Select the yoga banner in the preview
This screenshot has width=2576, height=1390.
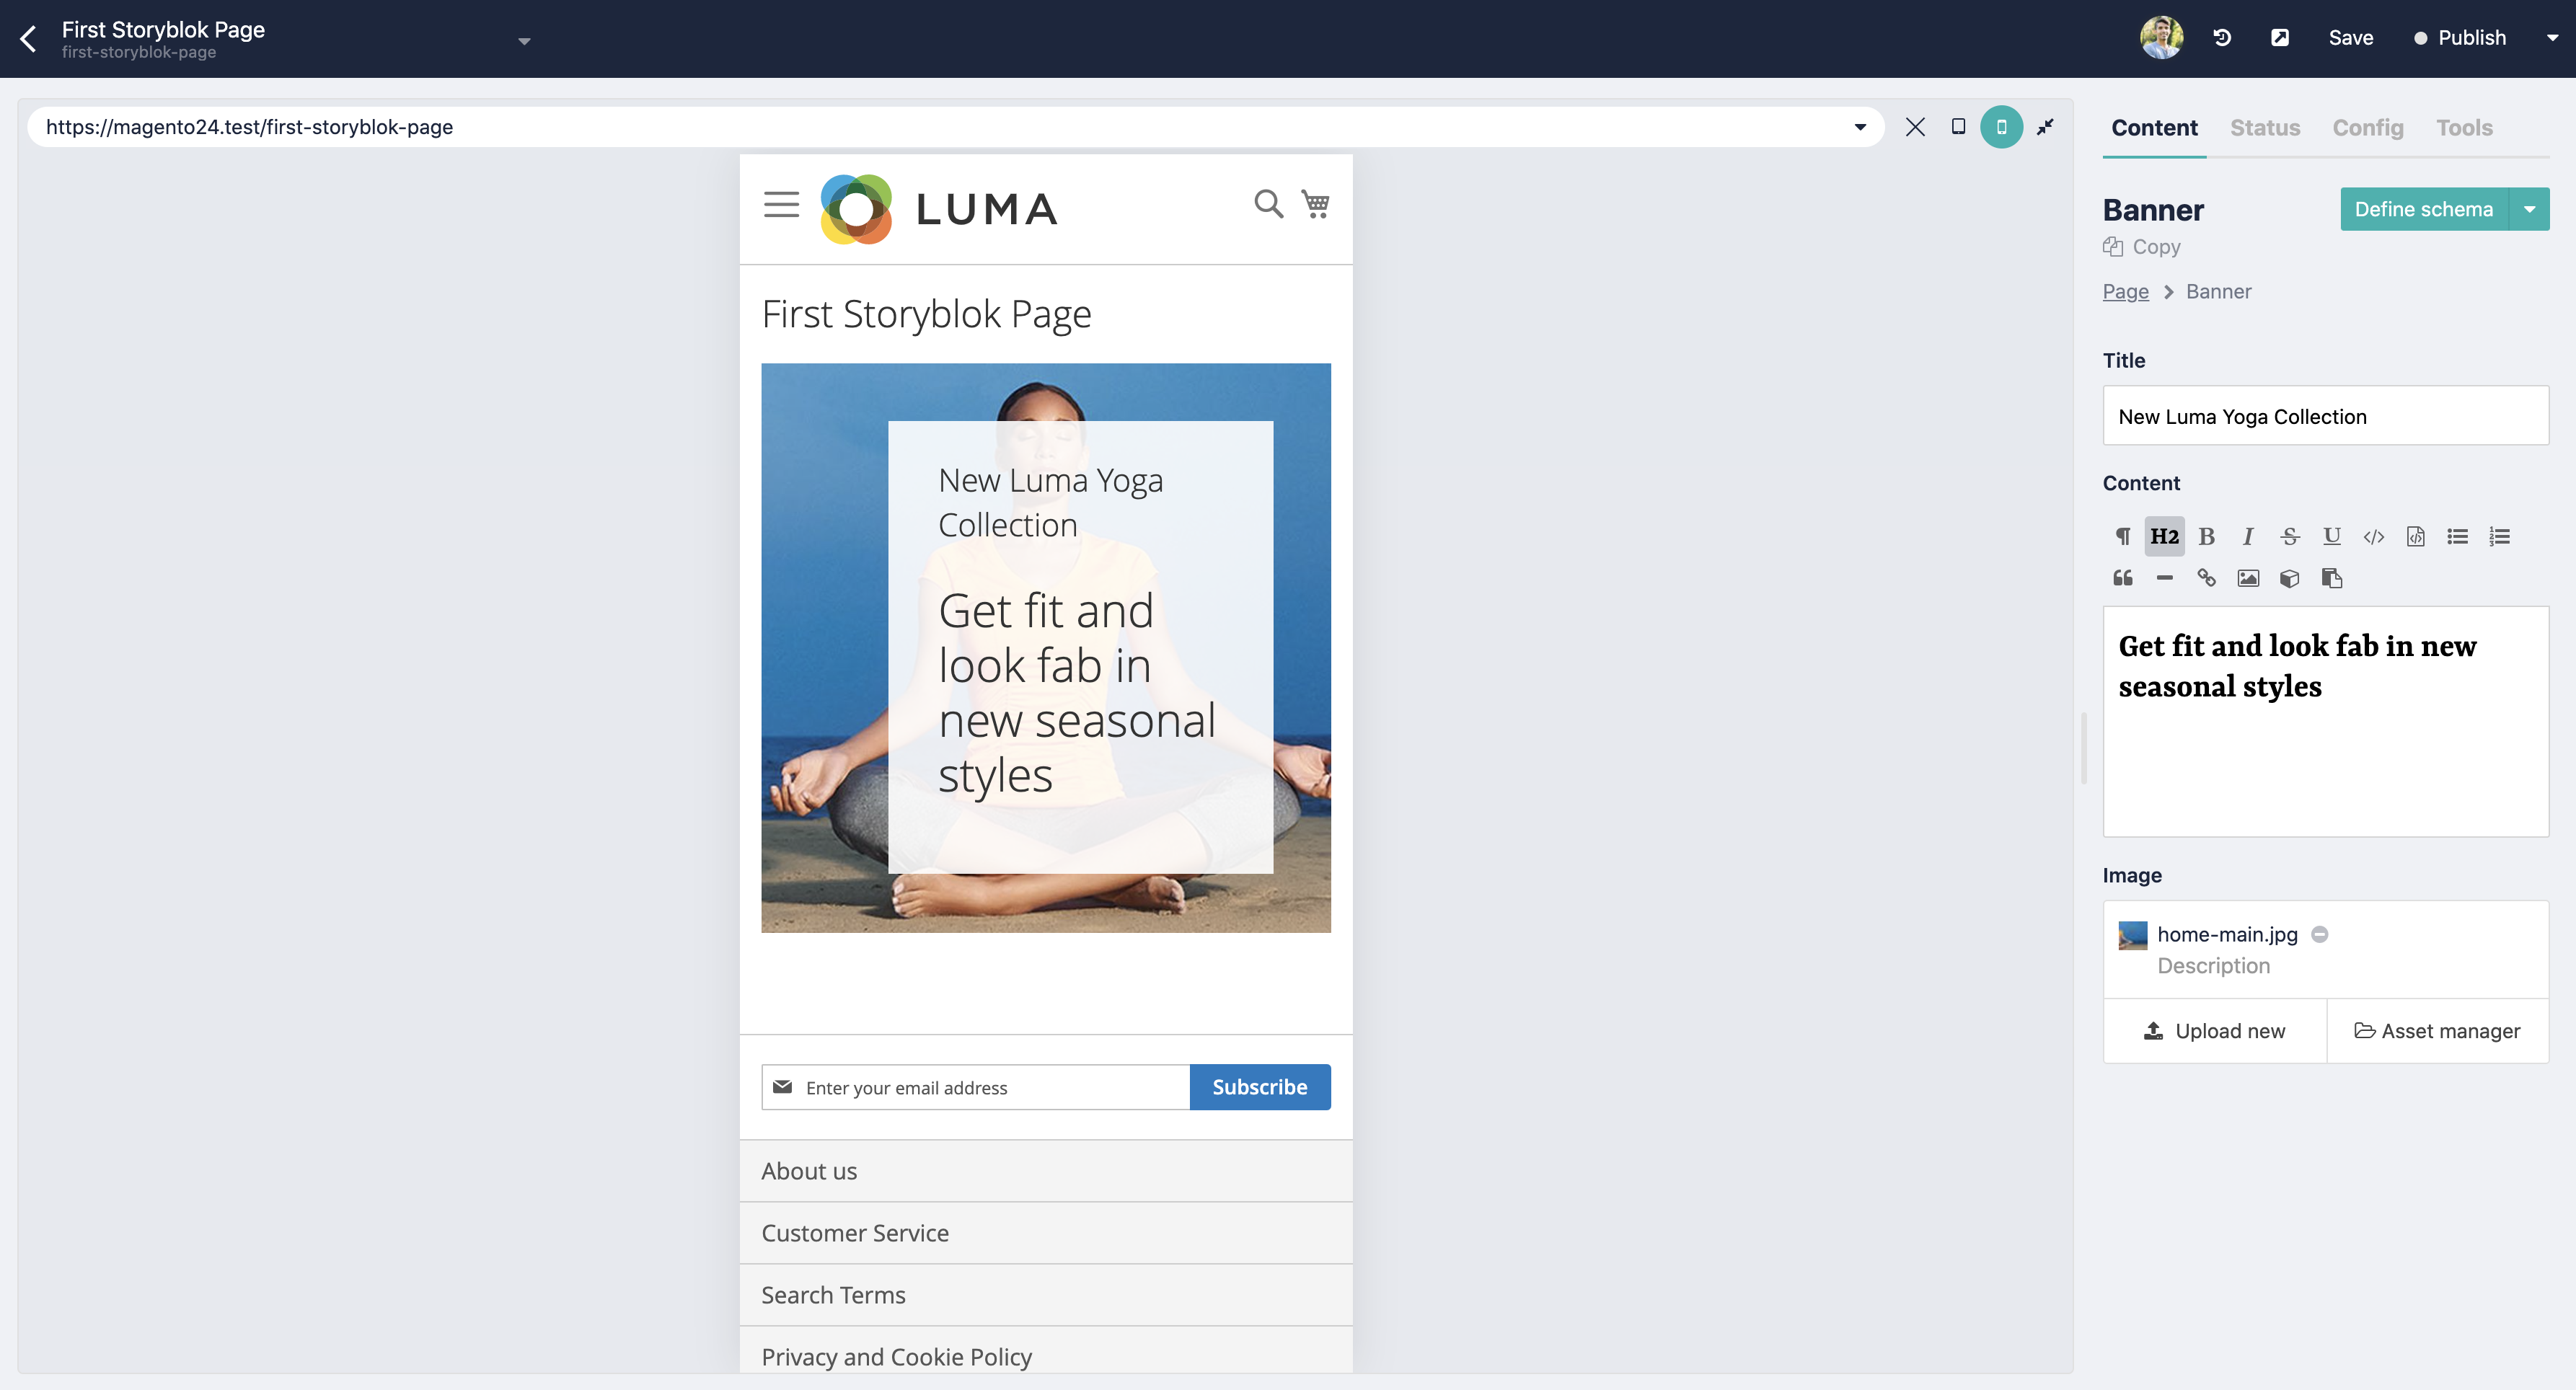coord(1046,648)
